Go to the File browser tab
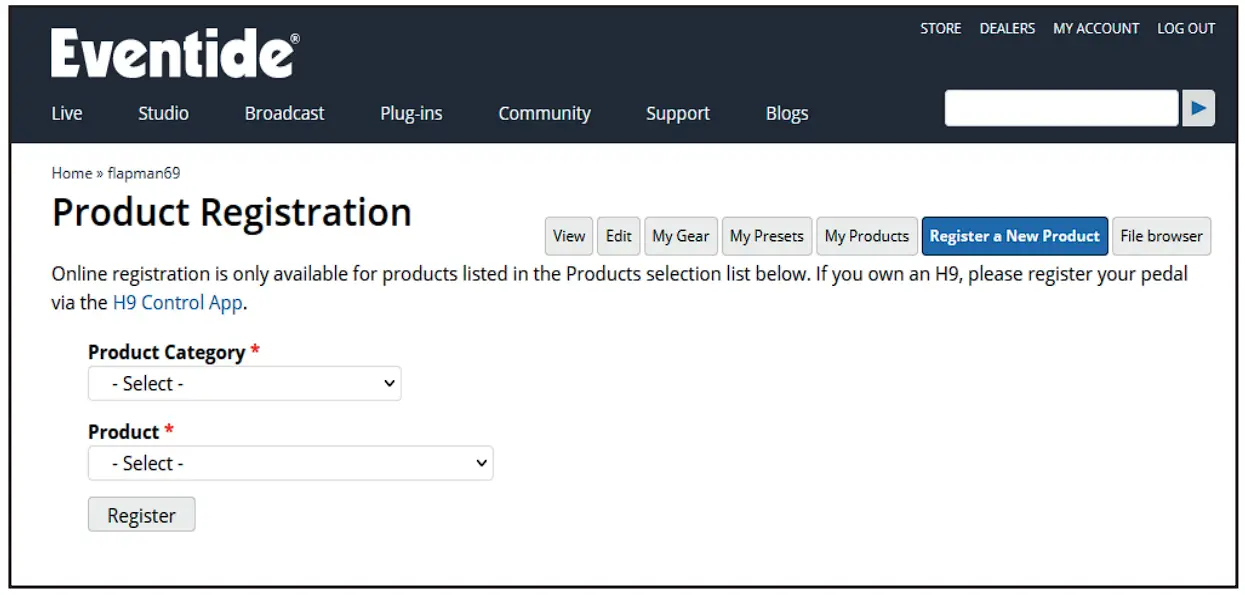The width and height of the screenshot is (1245, 595). (x=1160, y=236)
